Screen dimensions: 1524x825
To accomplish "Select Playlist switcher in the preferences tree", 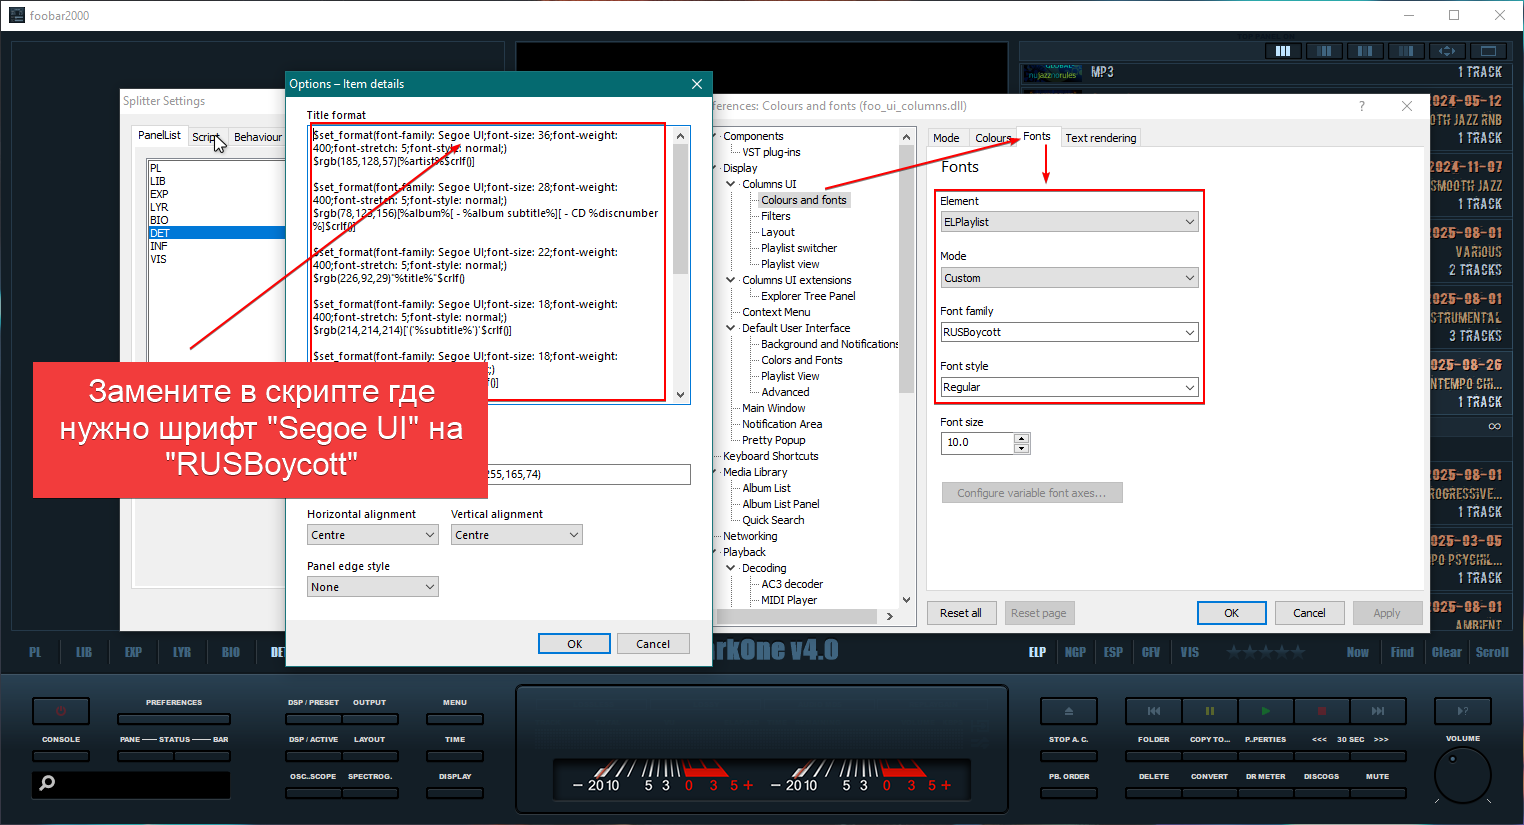I will click(799, 248).
